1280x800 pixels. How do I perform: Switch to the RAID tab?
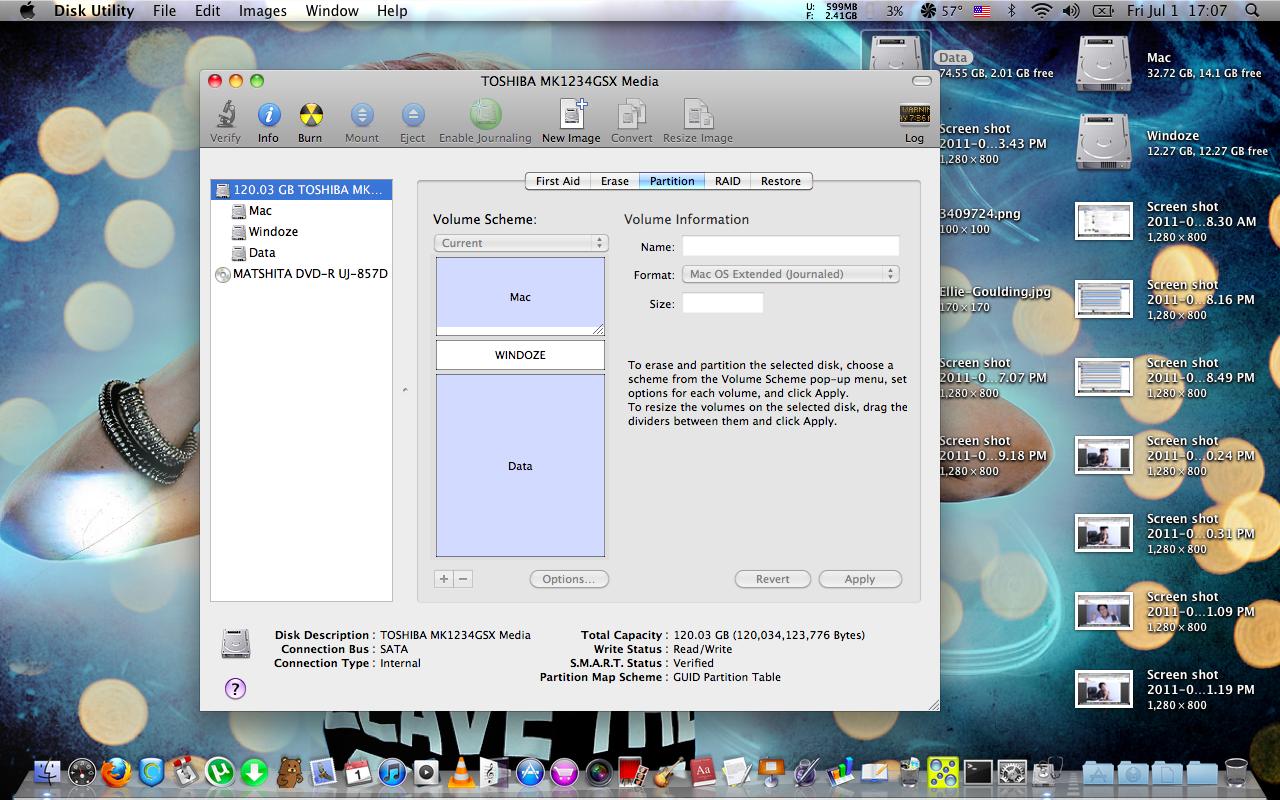pos(728,181)
